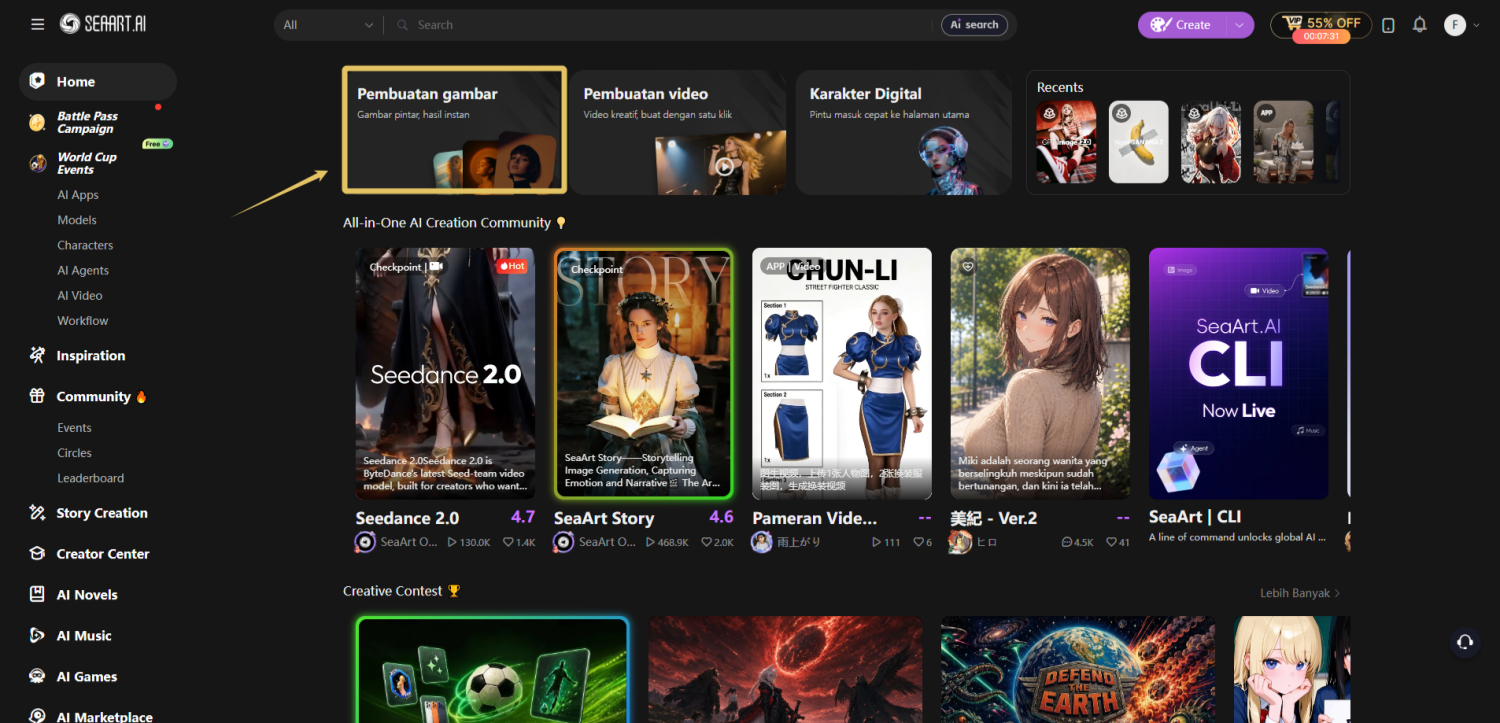Click the Seedance 2.0 author avatar
1500x723 pixels.
[365, 542]
